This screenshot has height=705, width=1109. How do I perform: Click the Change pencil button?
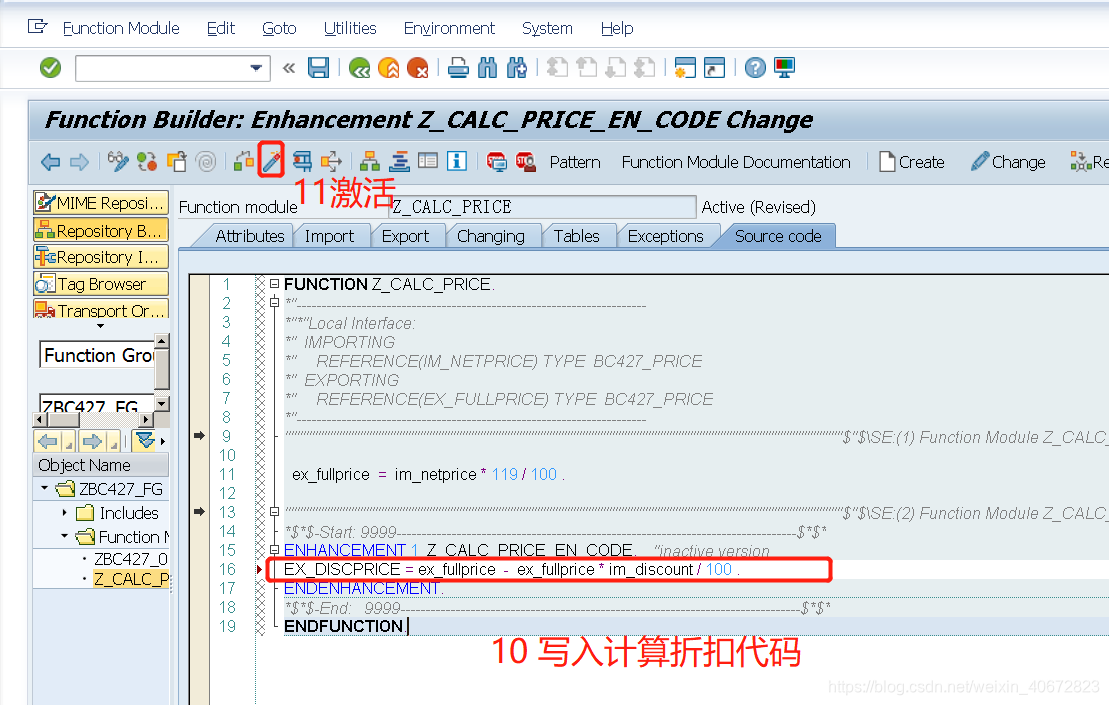pyautogui.click(x=1009, y=163)
